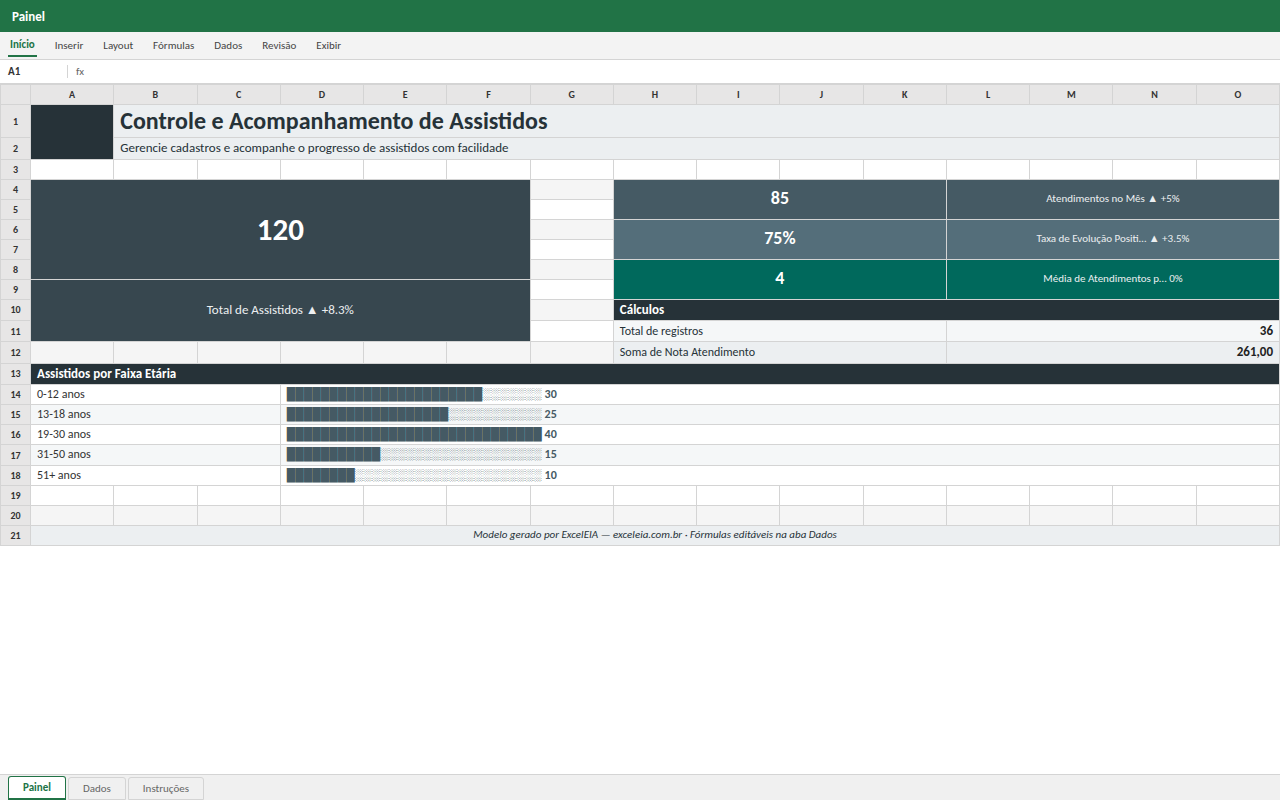Screen dimensions: 1280x800
Task: Click the 85 KPI value cell
Action: click(780, 199)
